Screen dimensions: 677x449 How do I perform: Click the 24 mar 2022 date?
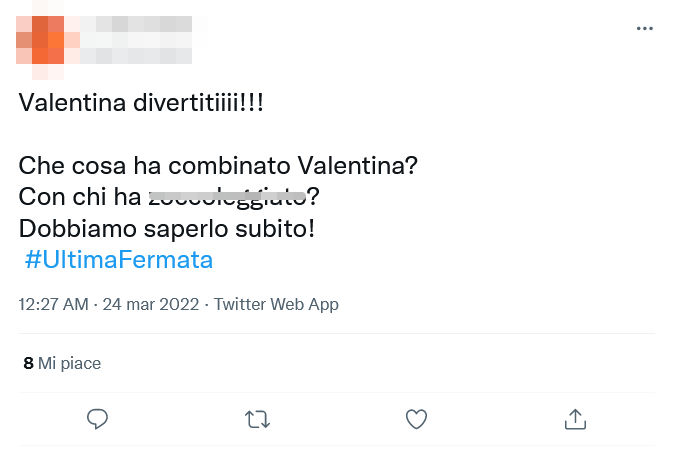coord(151,304)
